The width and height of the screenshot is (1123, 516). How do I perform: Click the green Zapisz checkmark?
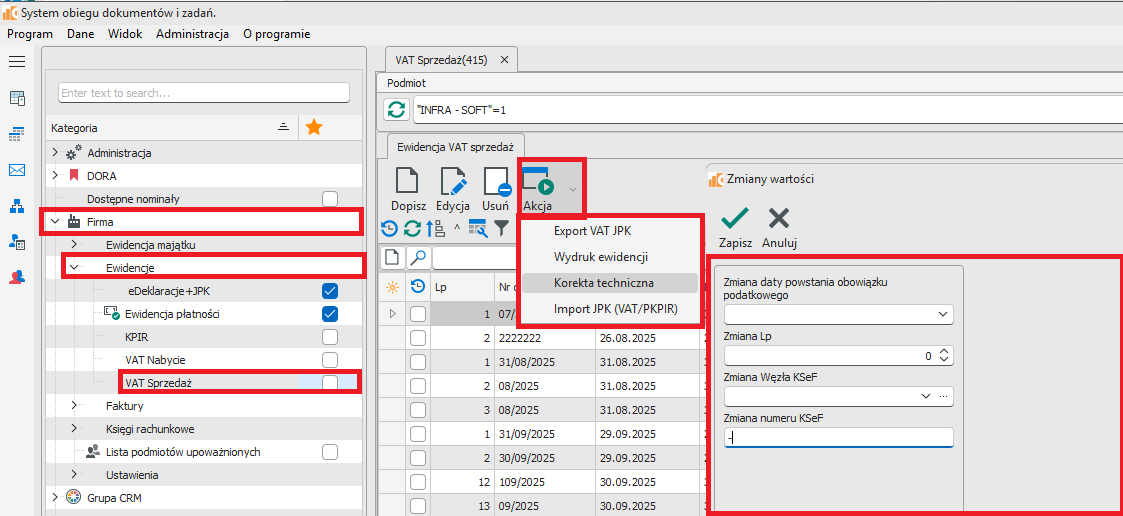[735, 218]
